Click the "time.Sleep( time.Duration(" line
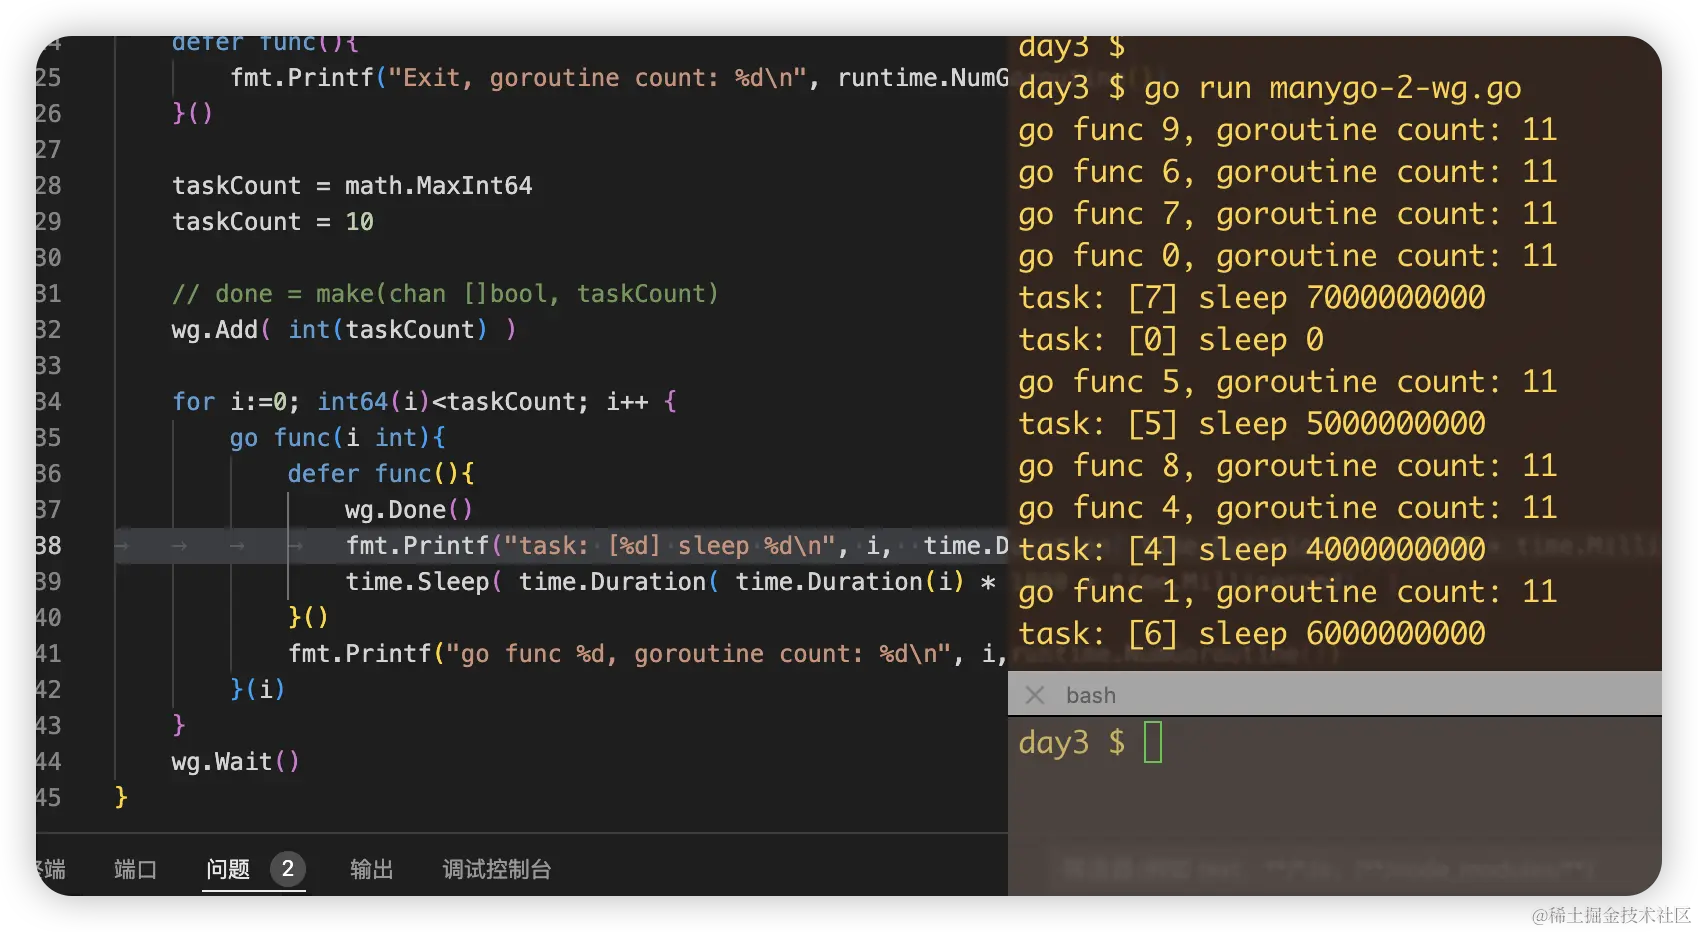Viewport: 1698px width, 932px height. pyautogui.click(x=670, y=582)
